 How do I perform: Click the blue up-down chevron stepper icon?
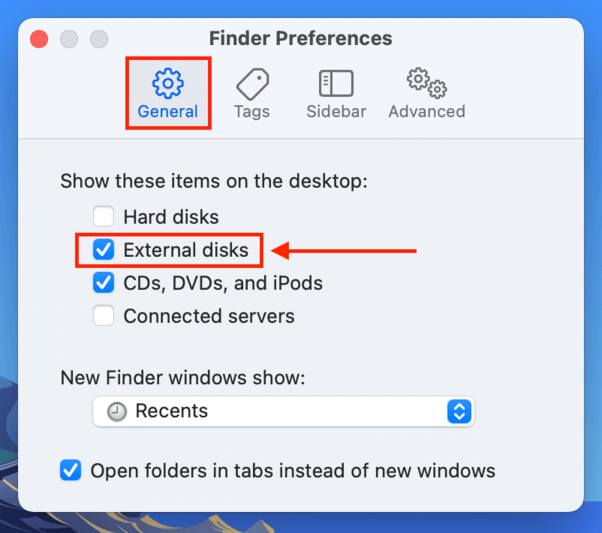(x=459, y=411)
